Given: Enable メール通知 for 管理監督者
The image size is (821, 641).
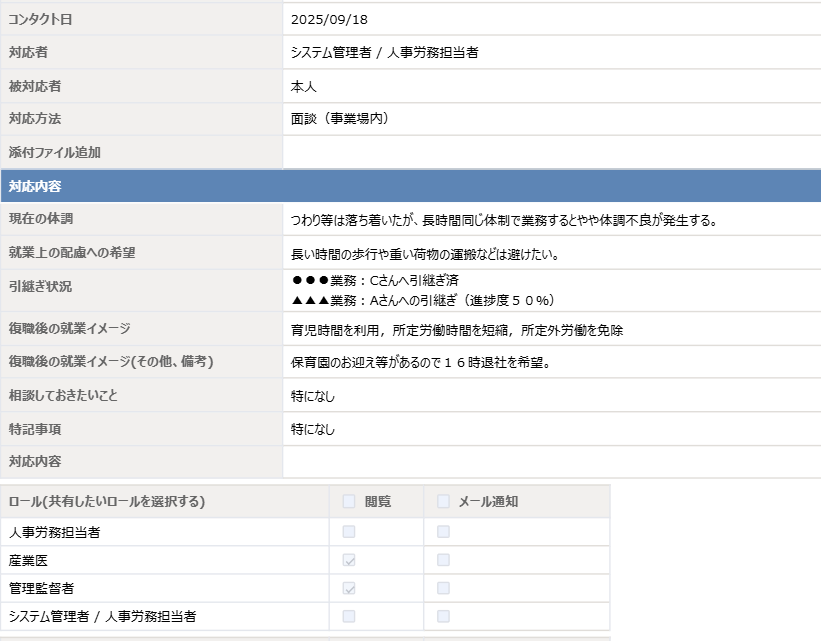Looking at the screenshot, I should tap(443, 587).
